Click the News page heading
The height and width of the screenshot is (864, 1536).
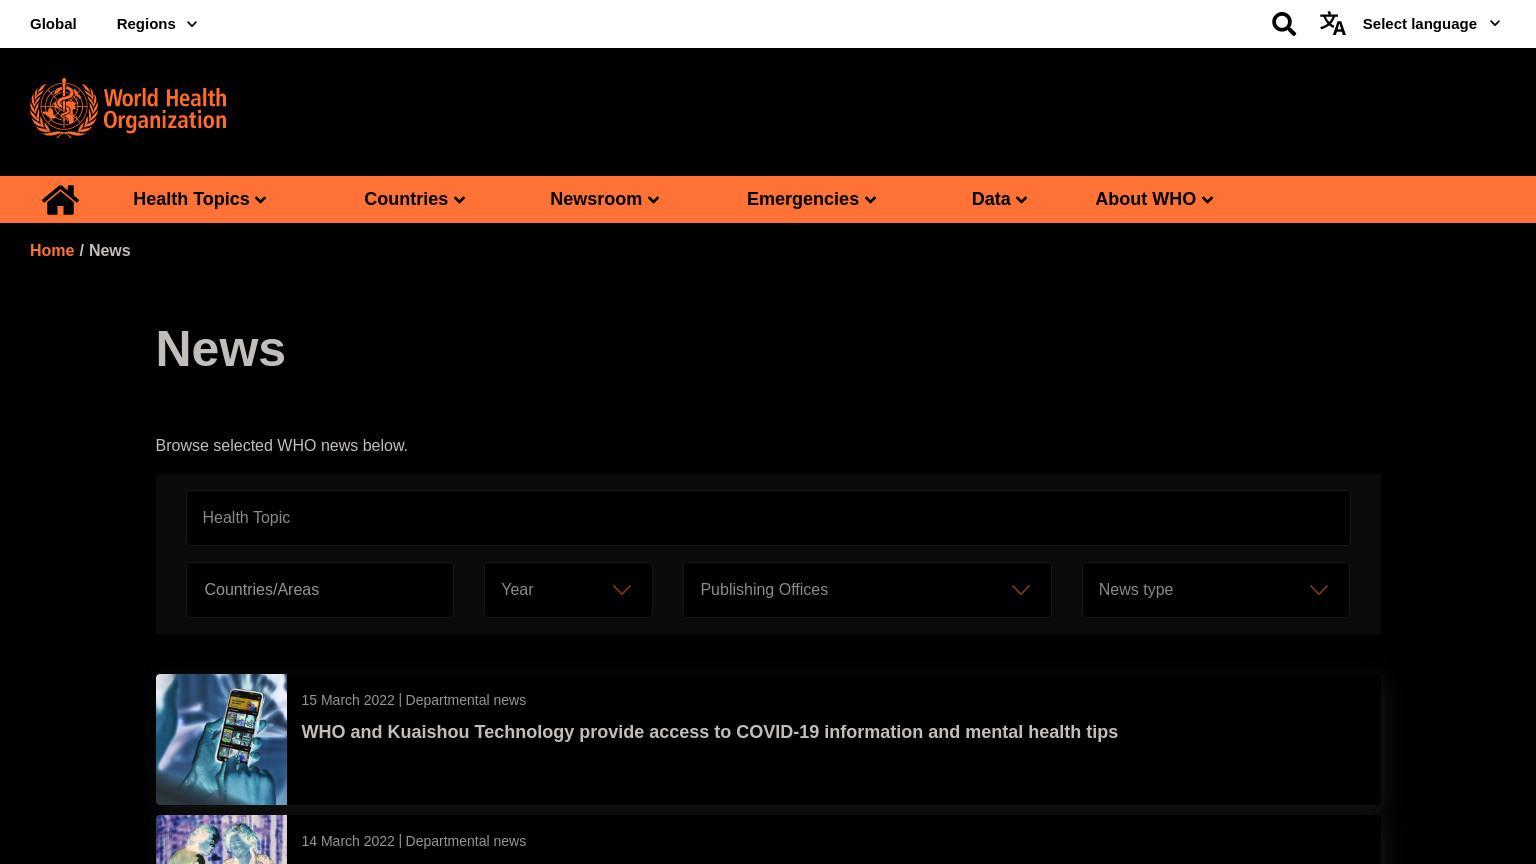tap(221, 349)
